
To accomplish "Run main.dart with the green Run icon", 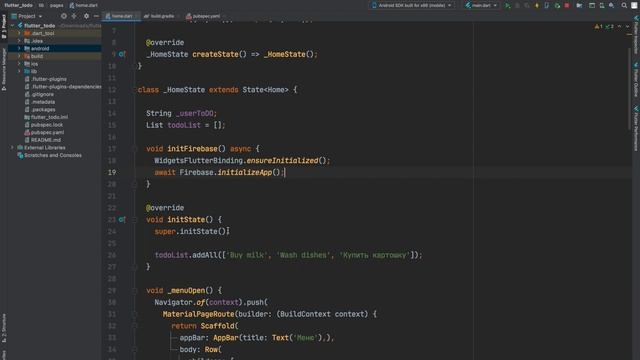I will pos(508,6).
